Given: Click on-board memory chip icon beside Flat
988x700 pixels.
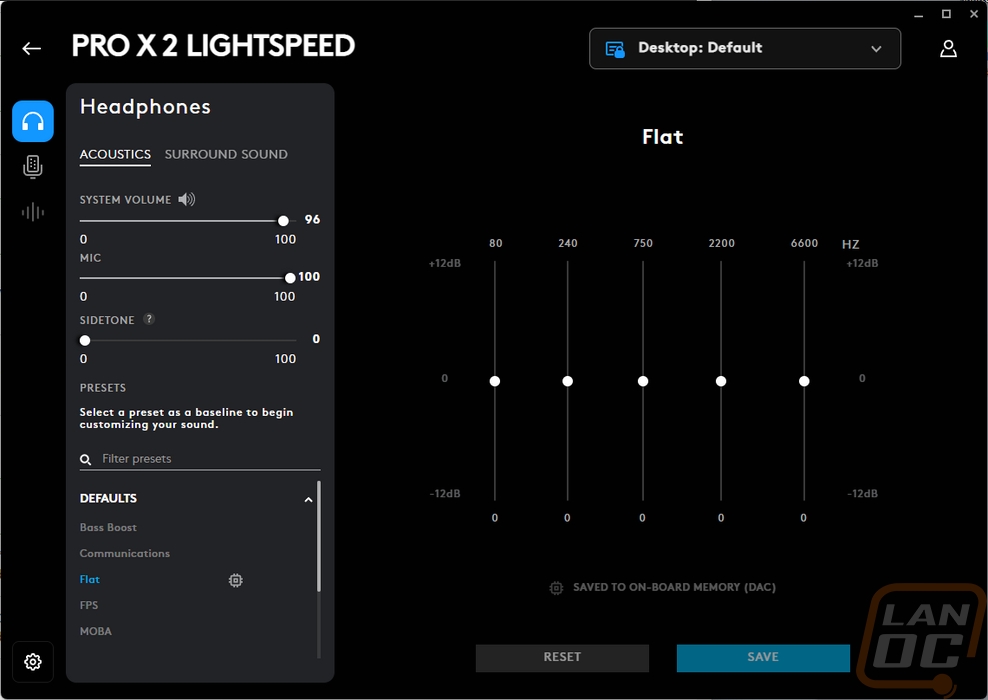Looking at the screenshot, I should pos(236,580).
